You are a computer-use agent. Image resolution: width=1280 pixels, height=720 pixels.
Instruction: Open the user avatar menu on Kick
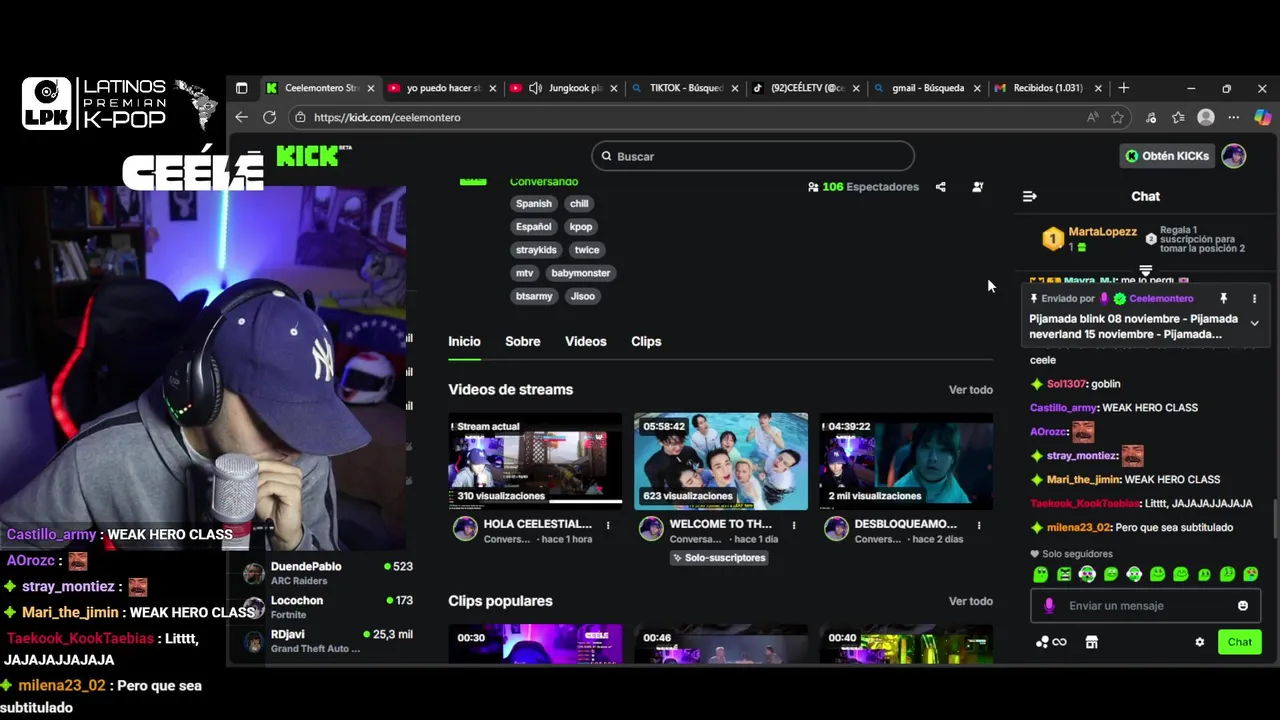coord(1234,156)
